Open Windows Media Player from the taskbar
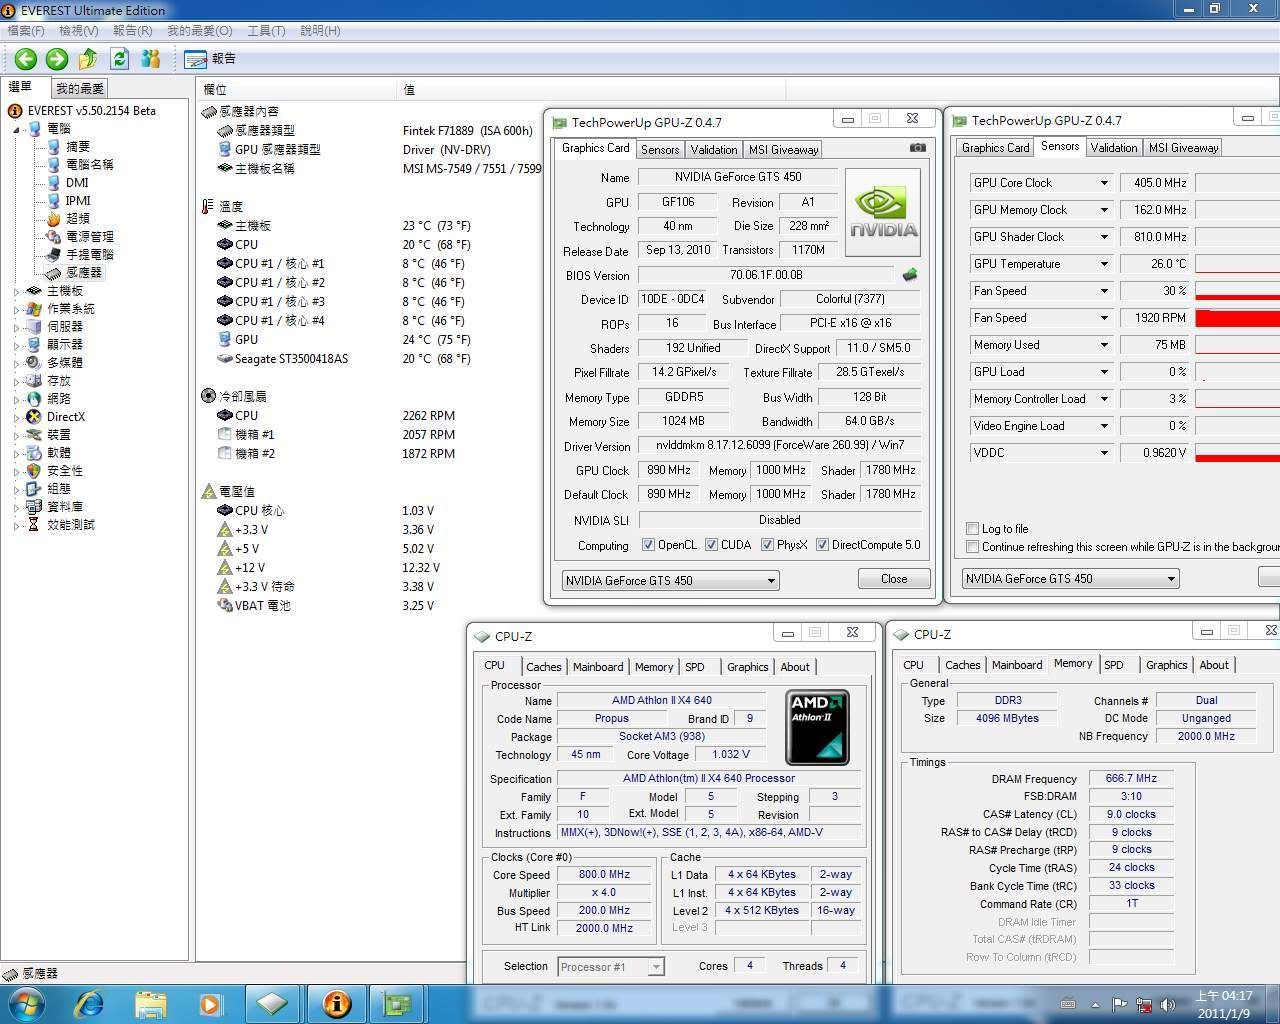The image size is (1280, 1024). pos(210,1003)
